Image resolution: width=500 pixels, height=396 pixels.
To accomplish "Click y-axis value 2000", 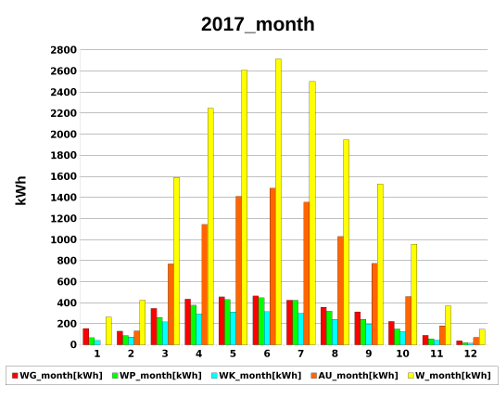I will pyautogui.click(x=63, y=134).
